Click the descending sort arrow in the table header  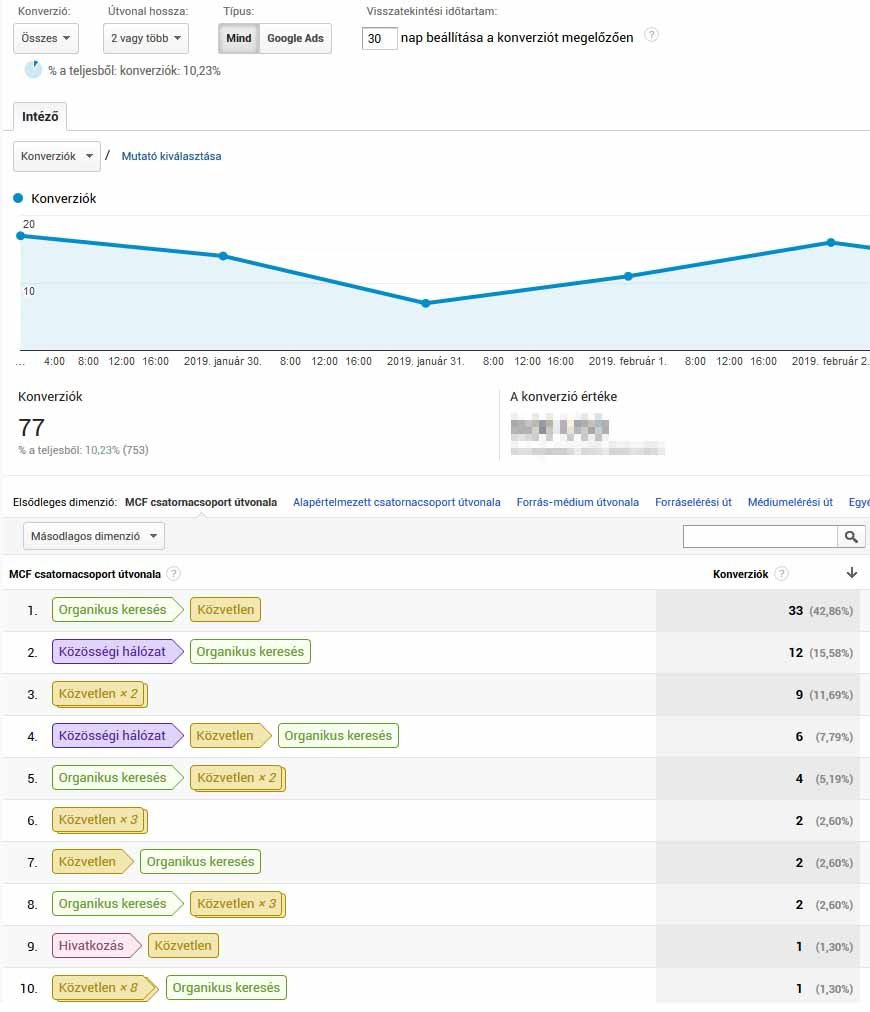(x=851, y=572)
